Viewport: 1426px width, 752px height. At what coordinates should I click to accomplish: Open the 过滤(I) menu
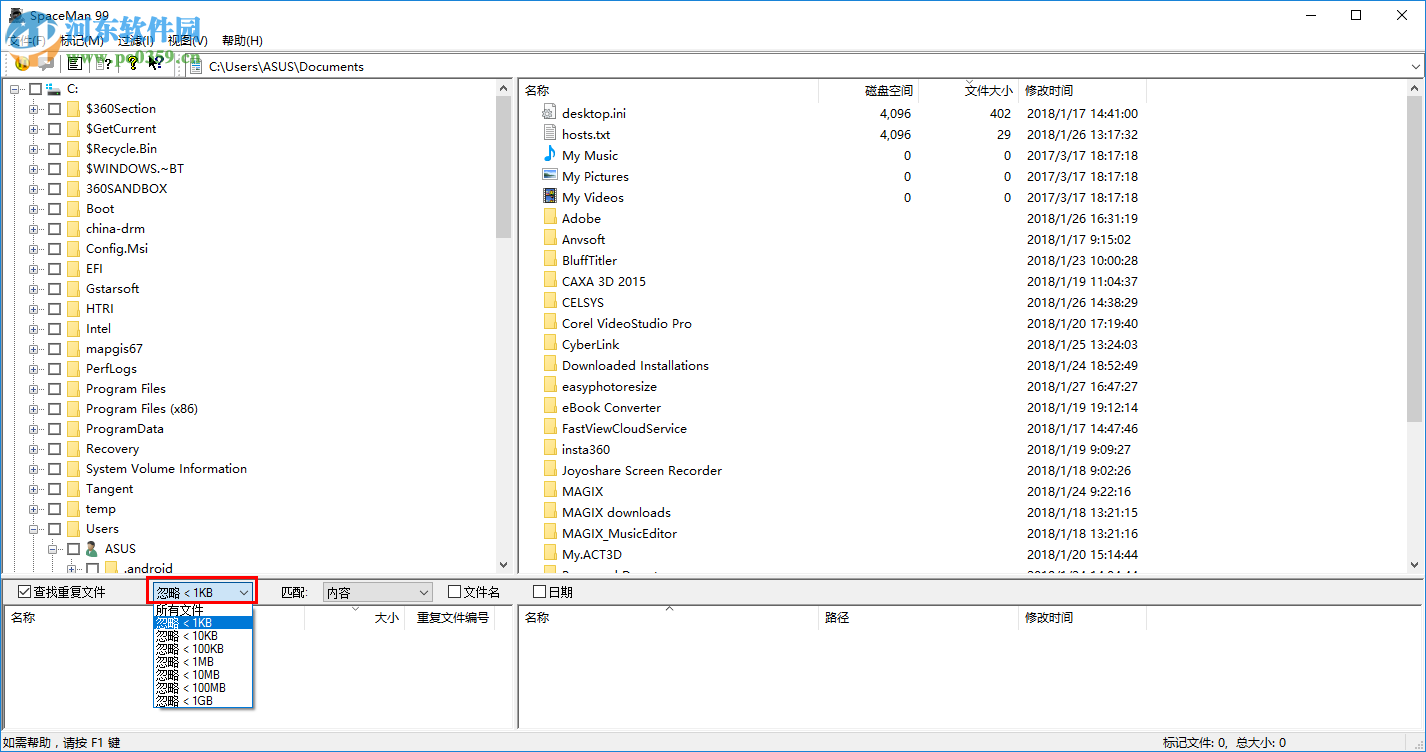tap(135, 41)
